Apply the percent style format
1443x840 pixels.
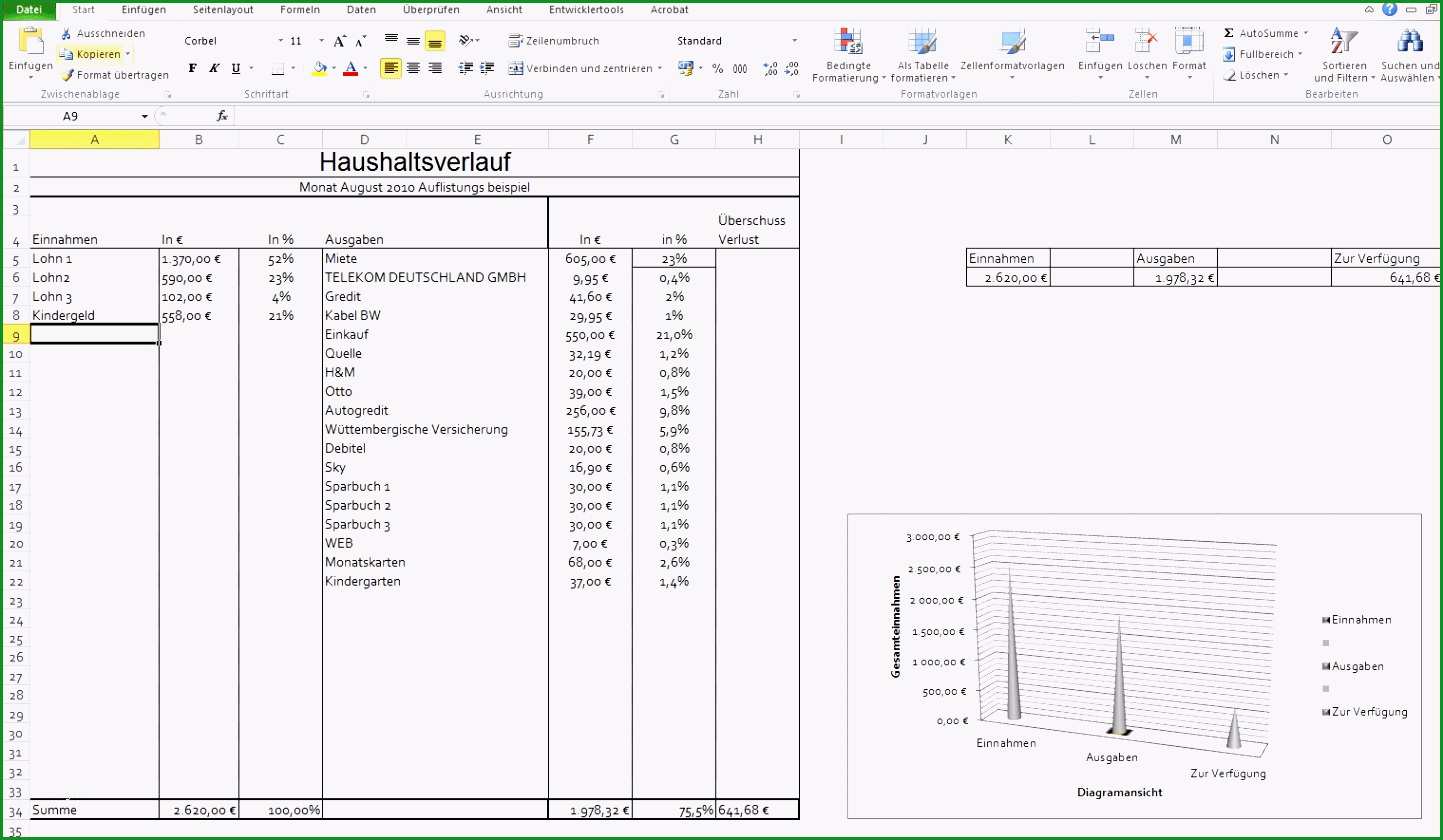[718, 68]
